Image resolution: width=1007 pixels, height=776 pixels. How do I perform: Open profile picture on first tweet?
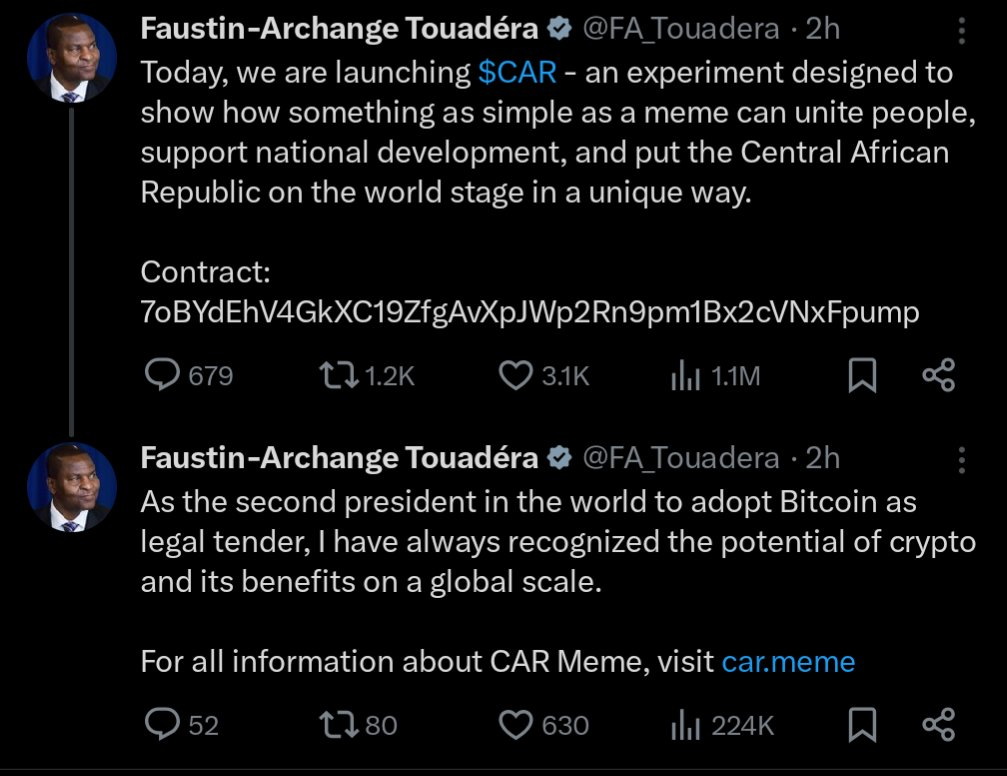point(72,58)
